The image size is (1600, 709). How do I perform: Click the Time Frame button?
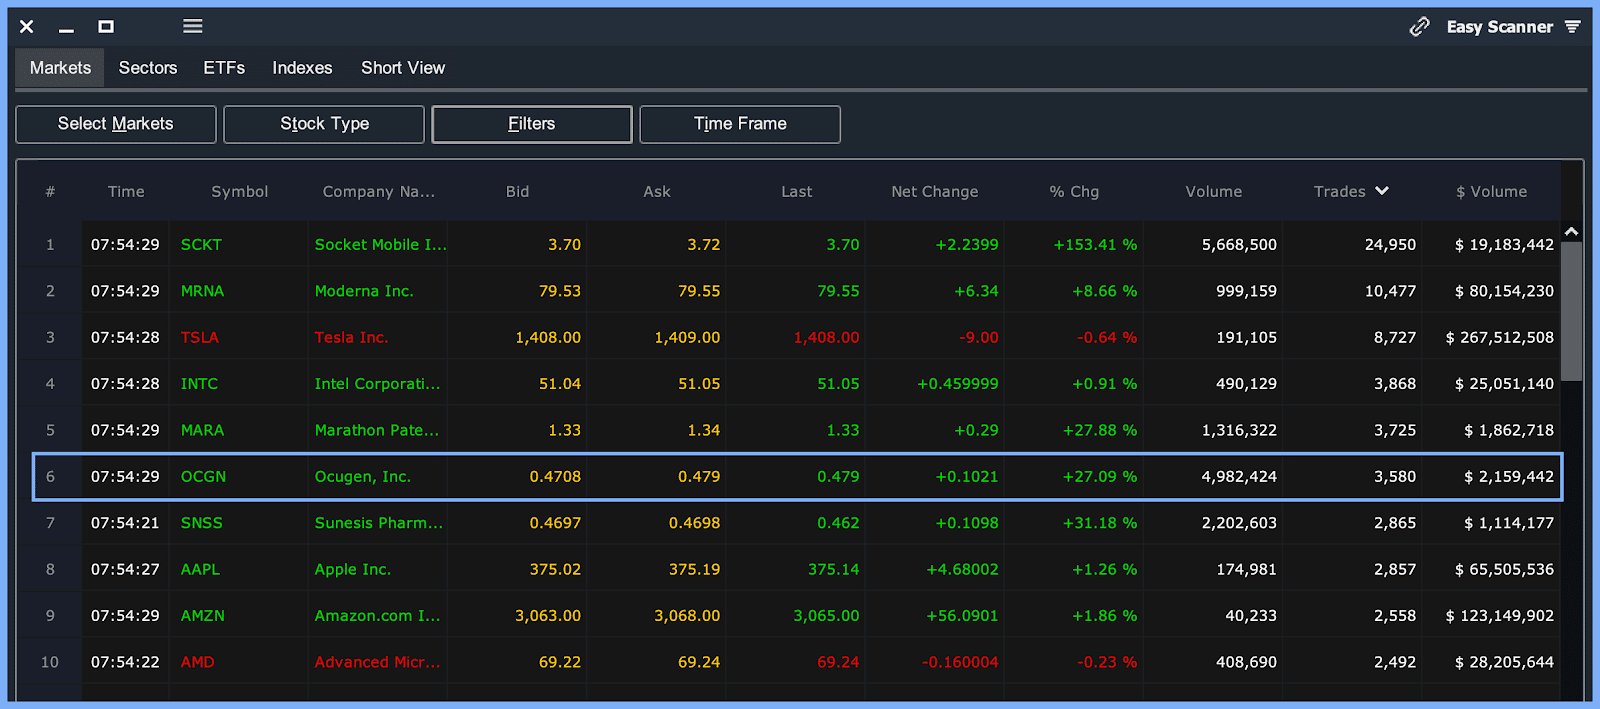(x=740, y=124)
